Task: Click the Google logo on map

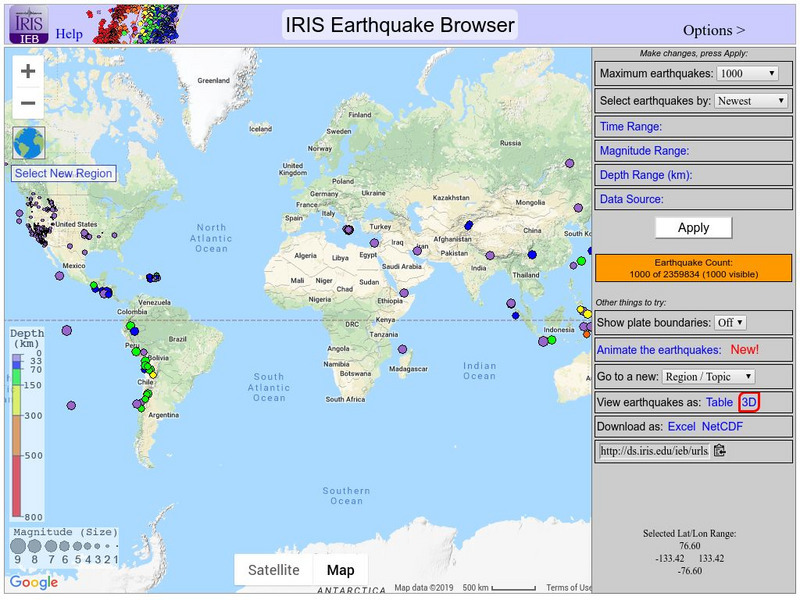Action: [34, 582]
